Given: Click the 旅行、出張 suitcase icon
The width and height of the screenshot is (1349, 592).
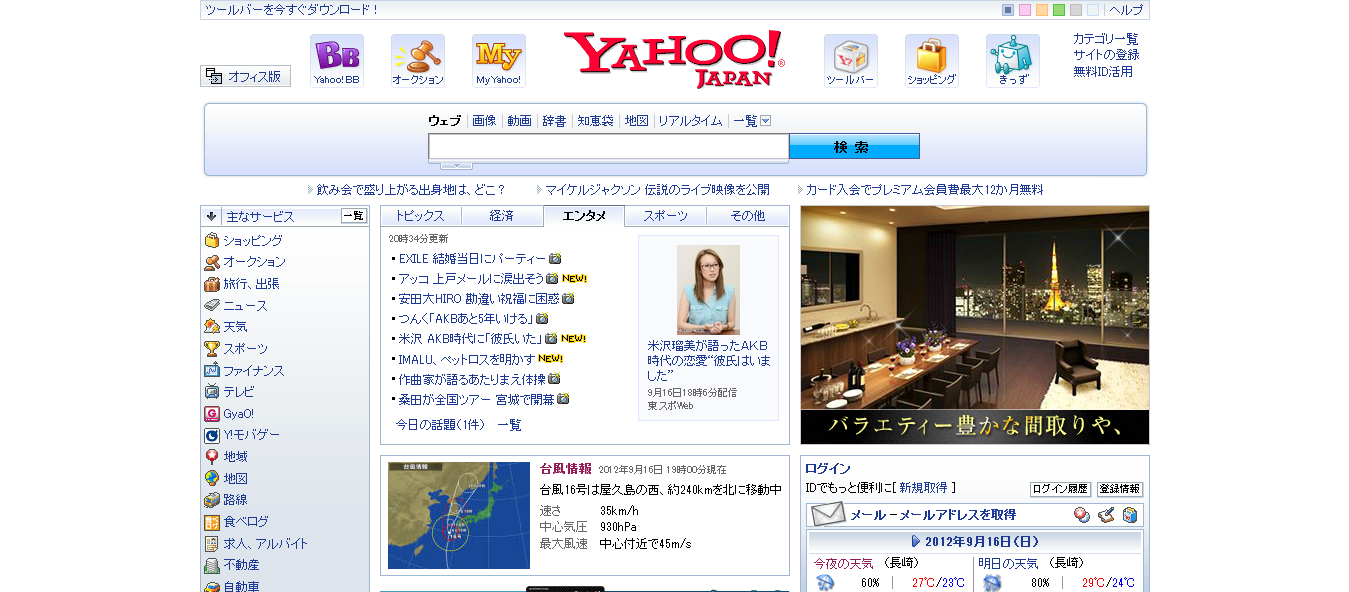Looking at the screenshot, I should tap(212, 284).
